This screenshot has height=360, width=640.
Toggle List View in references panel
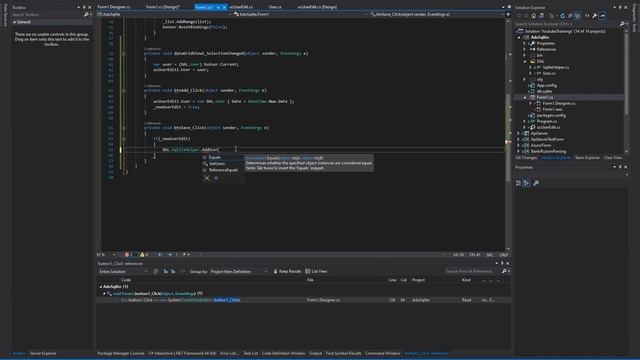click(316, 271)
